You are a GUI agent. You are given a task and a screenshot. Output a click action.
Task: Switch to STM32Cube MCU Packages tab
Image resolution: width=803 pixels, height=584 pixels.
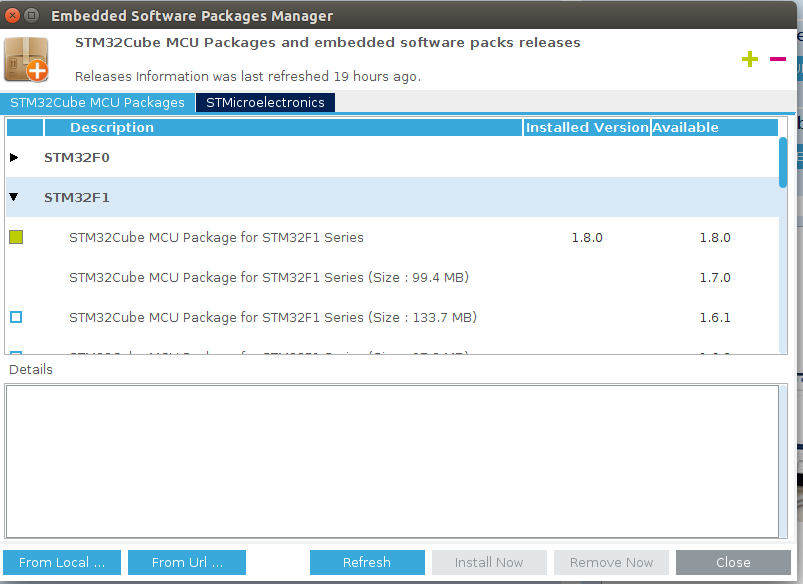(x=97, y=102)
